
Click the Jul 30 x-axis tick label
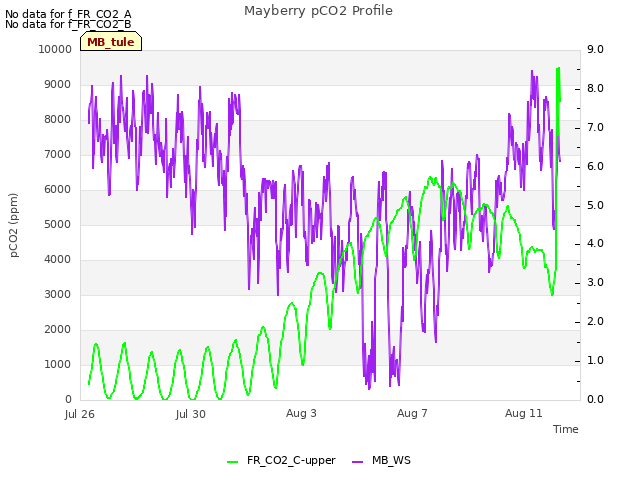(x=191, y=414)
